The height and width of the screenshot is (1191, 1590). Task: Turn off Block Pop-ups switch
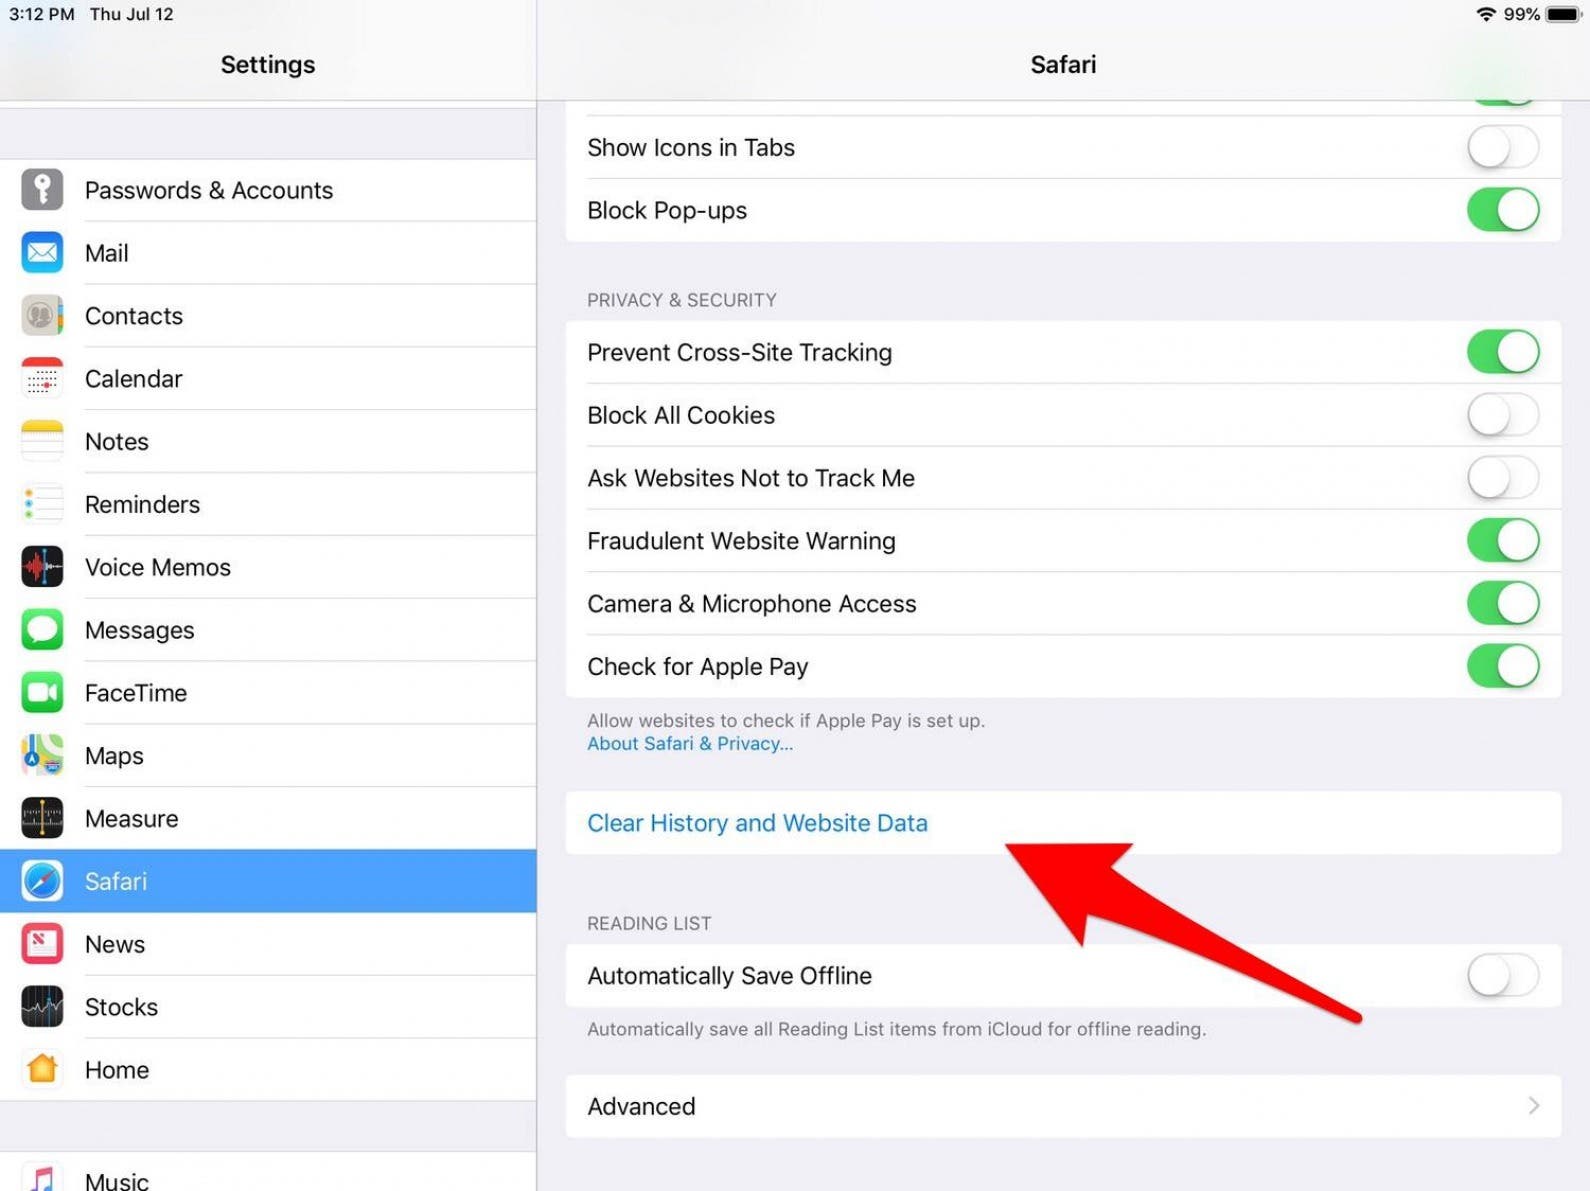(1503, 210)
